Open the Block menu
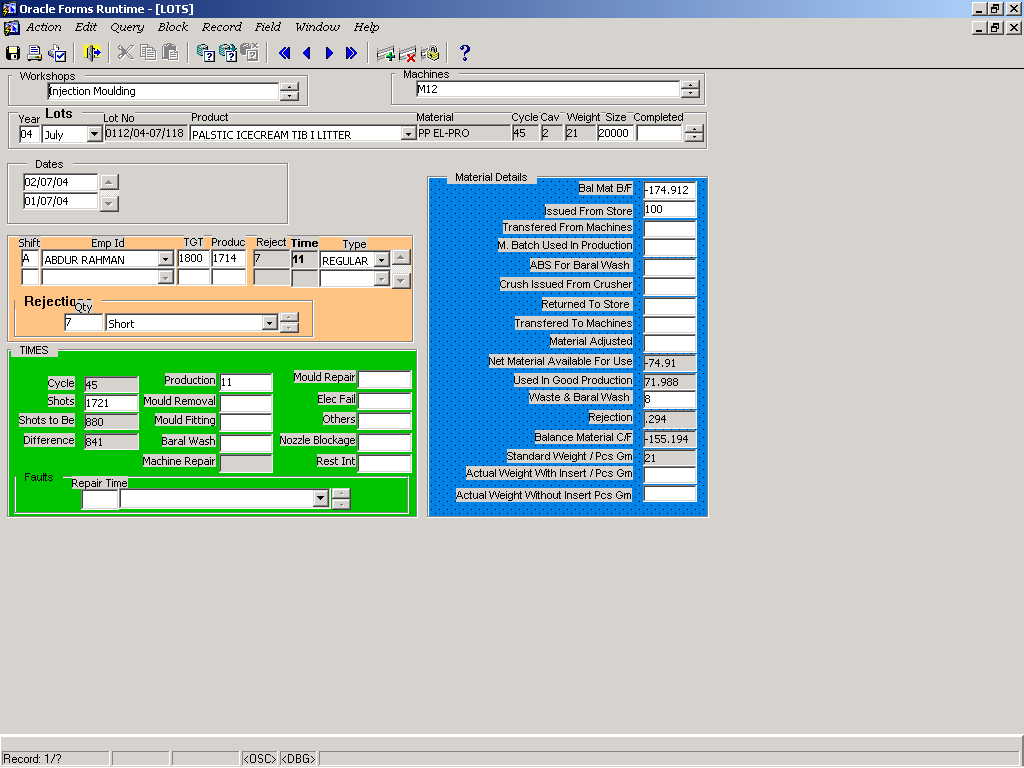 [173, 27]
